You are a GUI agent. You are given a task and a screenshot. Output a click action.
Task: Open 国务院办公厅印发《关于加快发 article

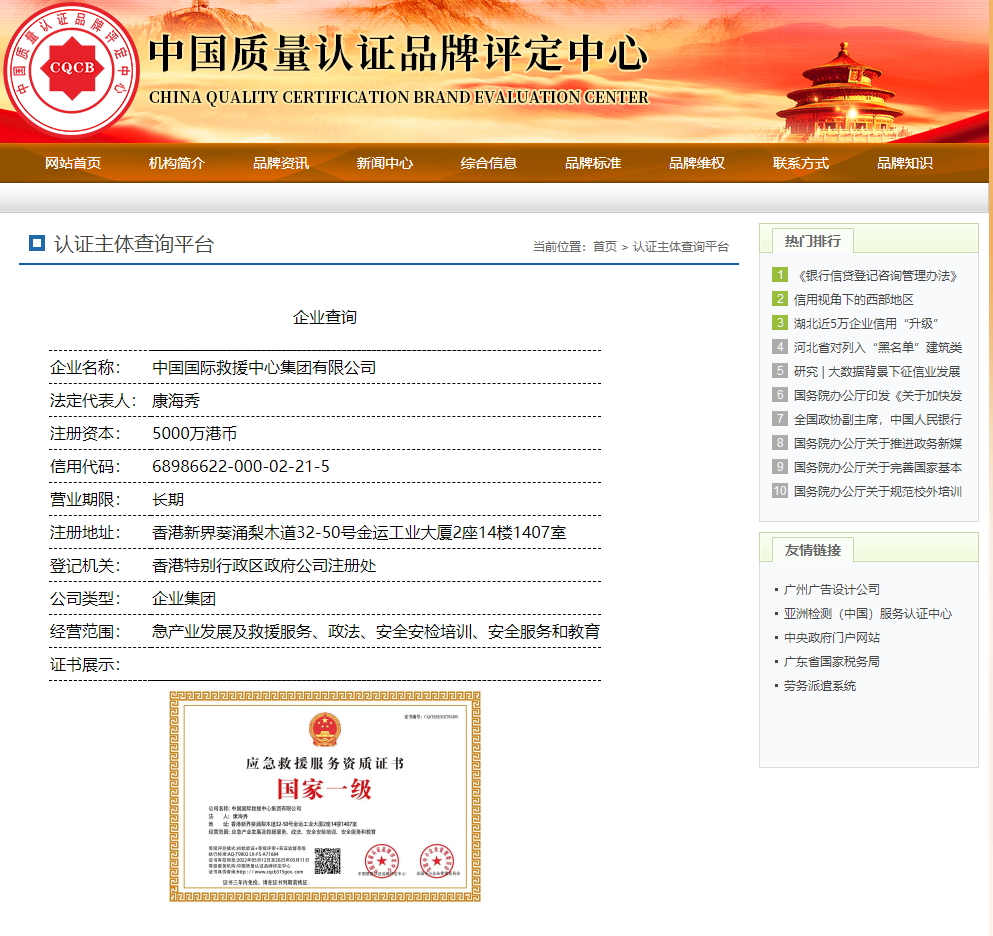(x=878, y=396)
